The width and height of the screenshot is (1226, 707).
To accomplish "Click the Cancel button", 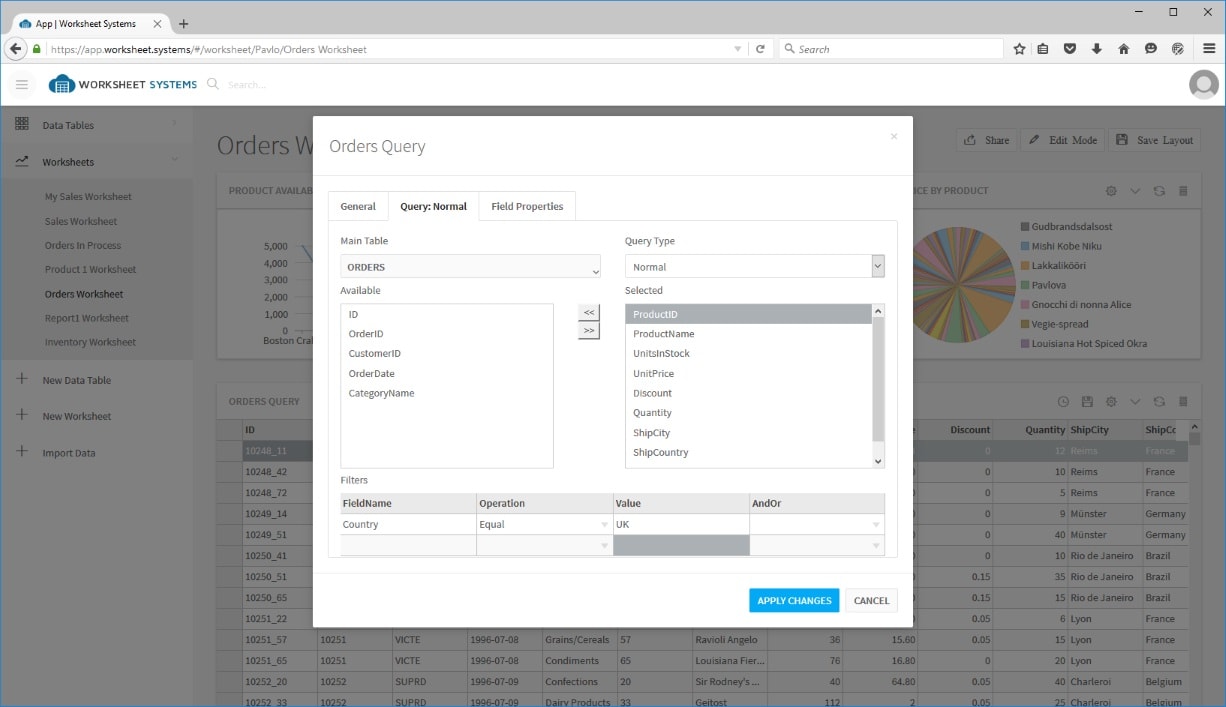I will [x=871, y=600].
